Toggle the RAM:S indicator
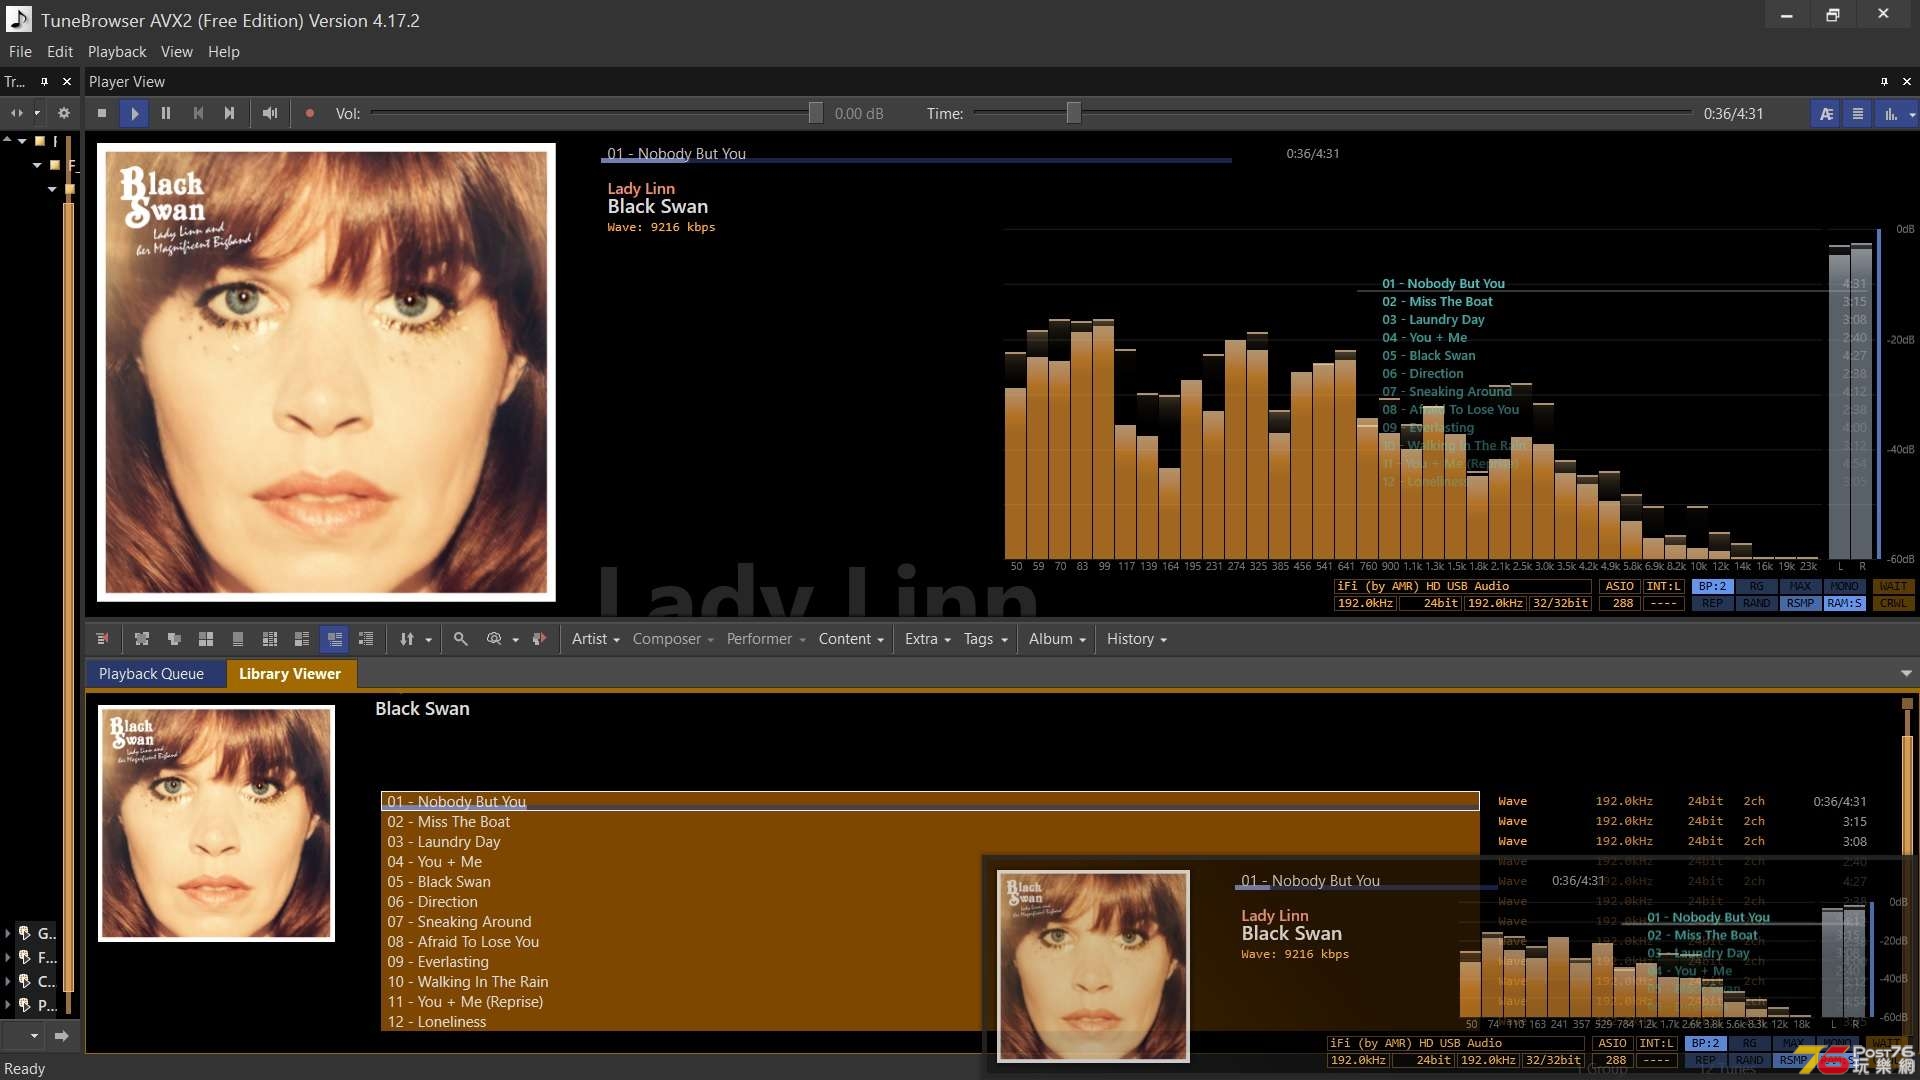The width and height of the screenshot is (1920, 1080). pos(1844,604)
